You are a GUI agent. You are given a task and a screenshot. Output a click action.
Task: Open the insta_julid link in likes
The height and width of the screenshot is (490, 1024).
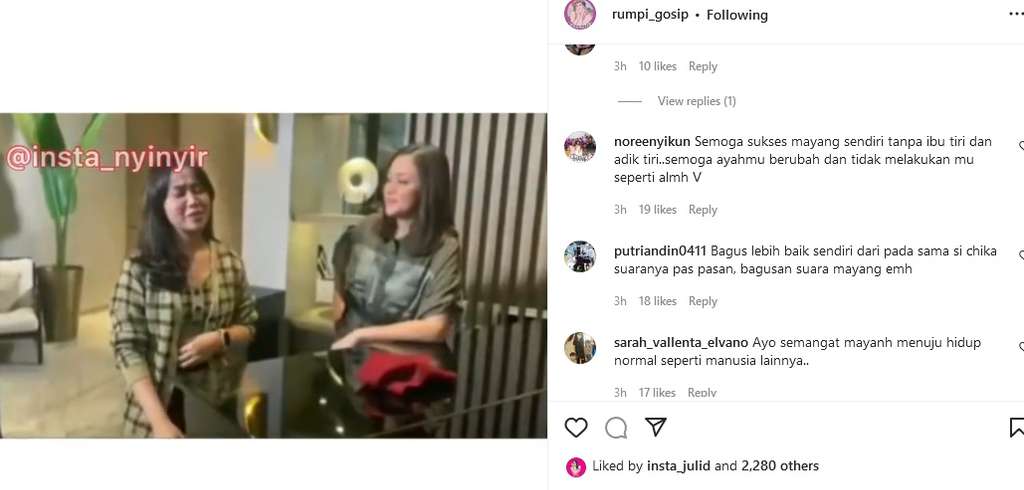[679, 466]
